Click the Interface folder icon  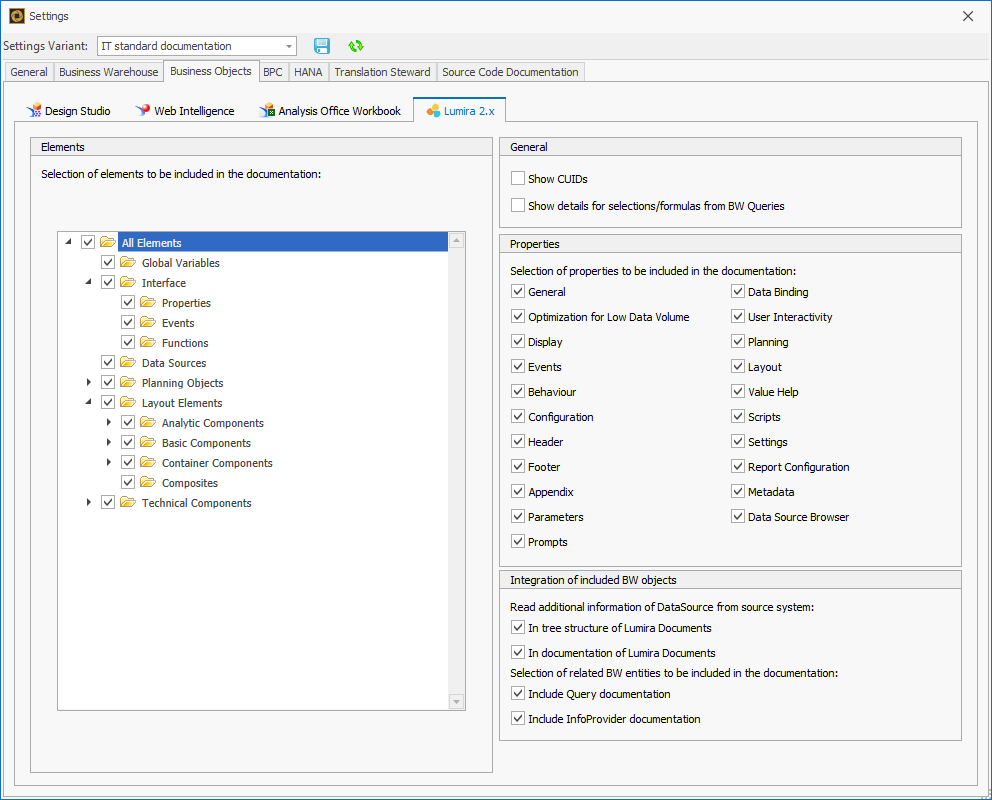(127, 282)
